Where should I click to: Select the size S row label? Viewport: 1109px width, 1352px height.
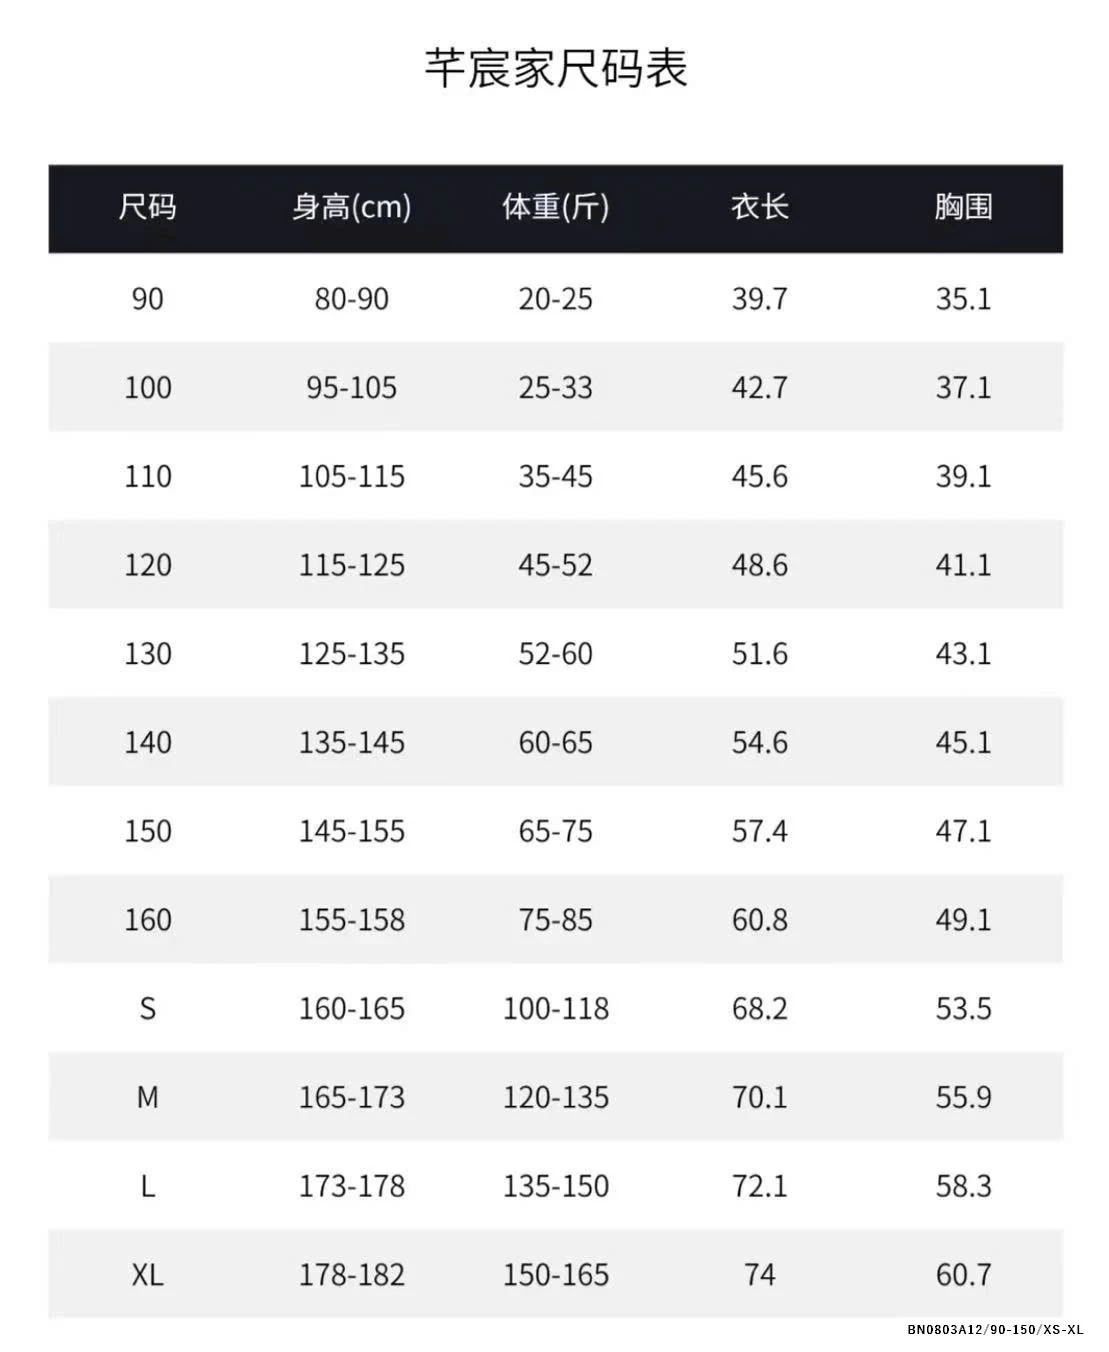(x=147, y=1008)
